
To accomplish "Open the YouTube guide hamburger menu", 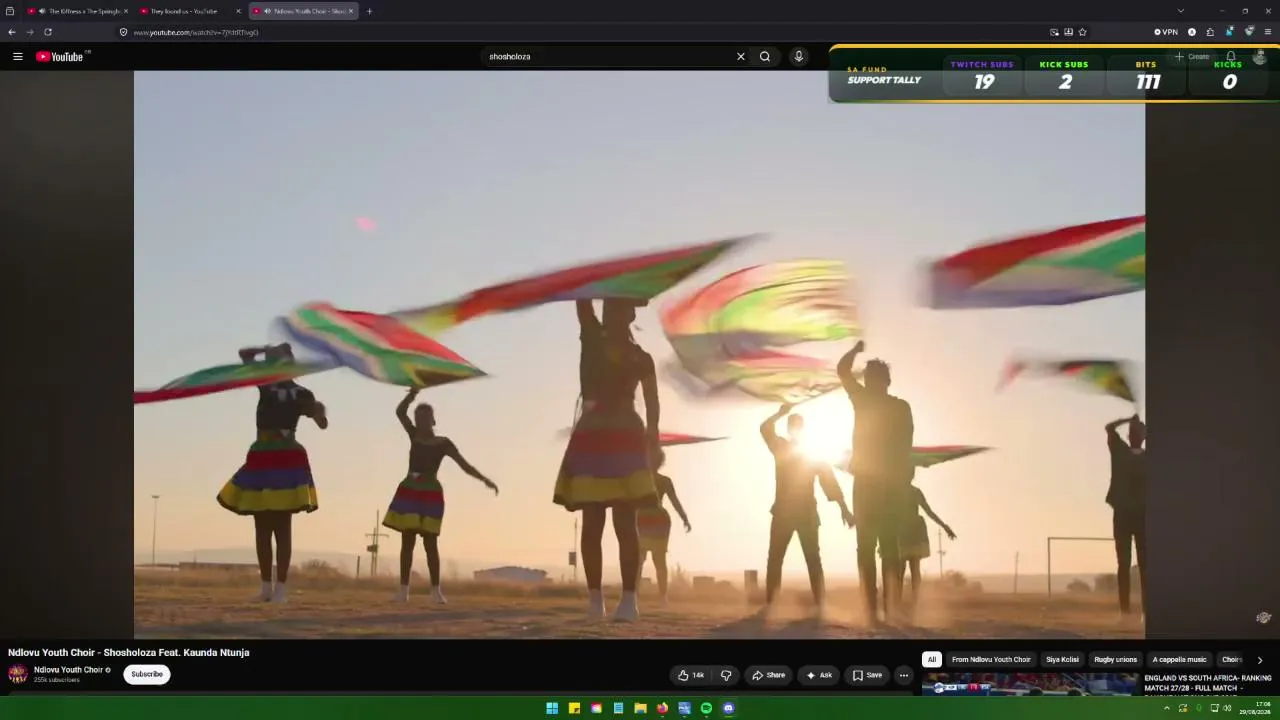I will tap(17, 56).
